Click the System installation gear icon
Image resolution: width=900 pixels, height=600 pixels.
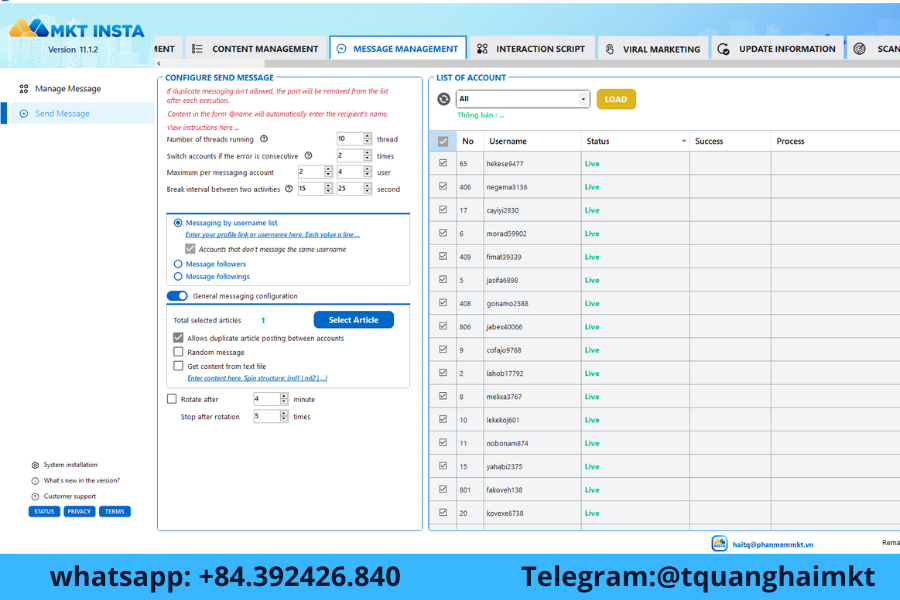[x=35, y=465]
